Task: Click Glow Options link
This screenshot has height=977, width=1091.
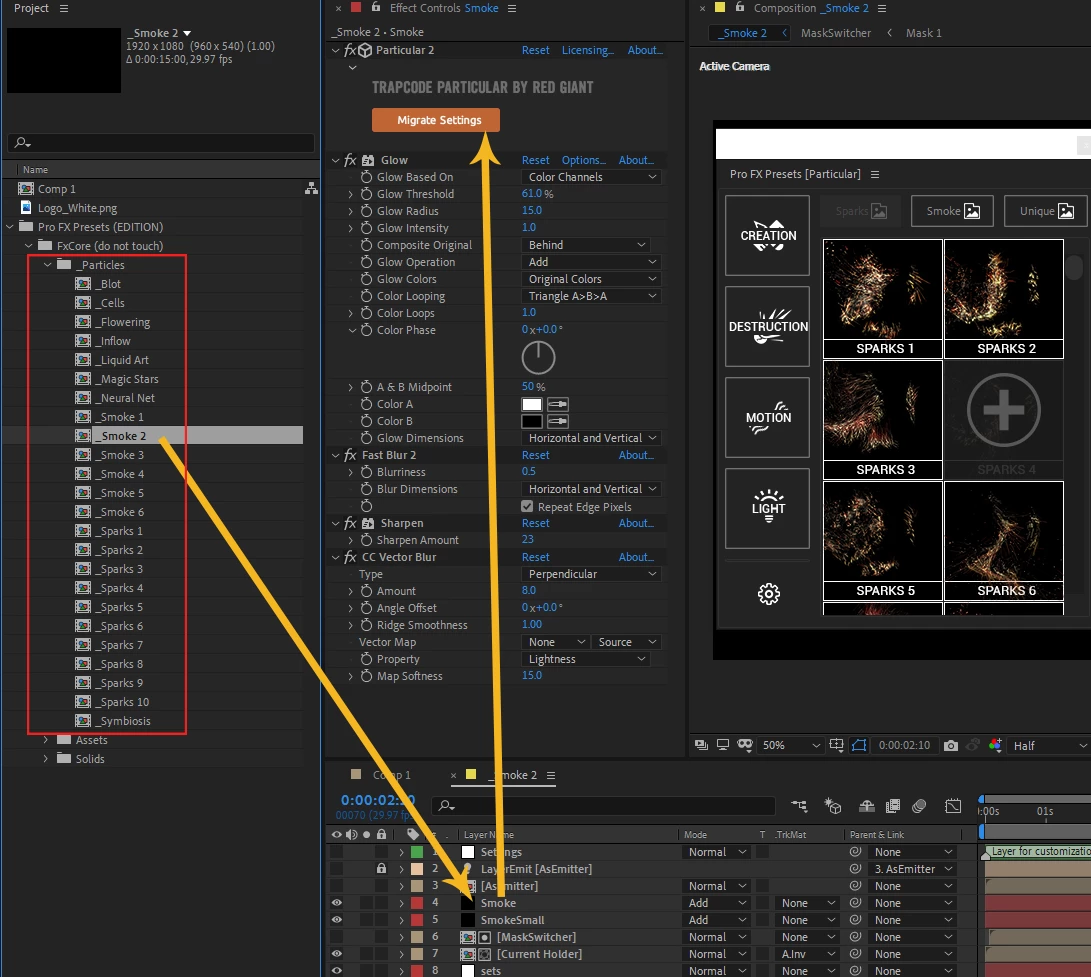Action: point(583,160)
